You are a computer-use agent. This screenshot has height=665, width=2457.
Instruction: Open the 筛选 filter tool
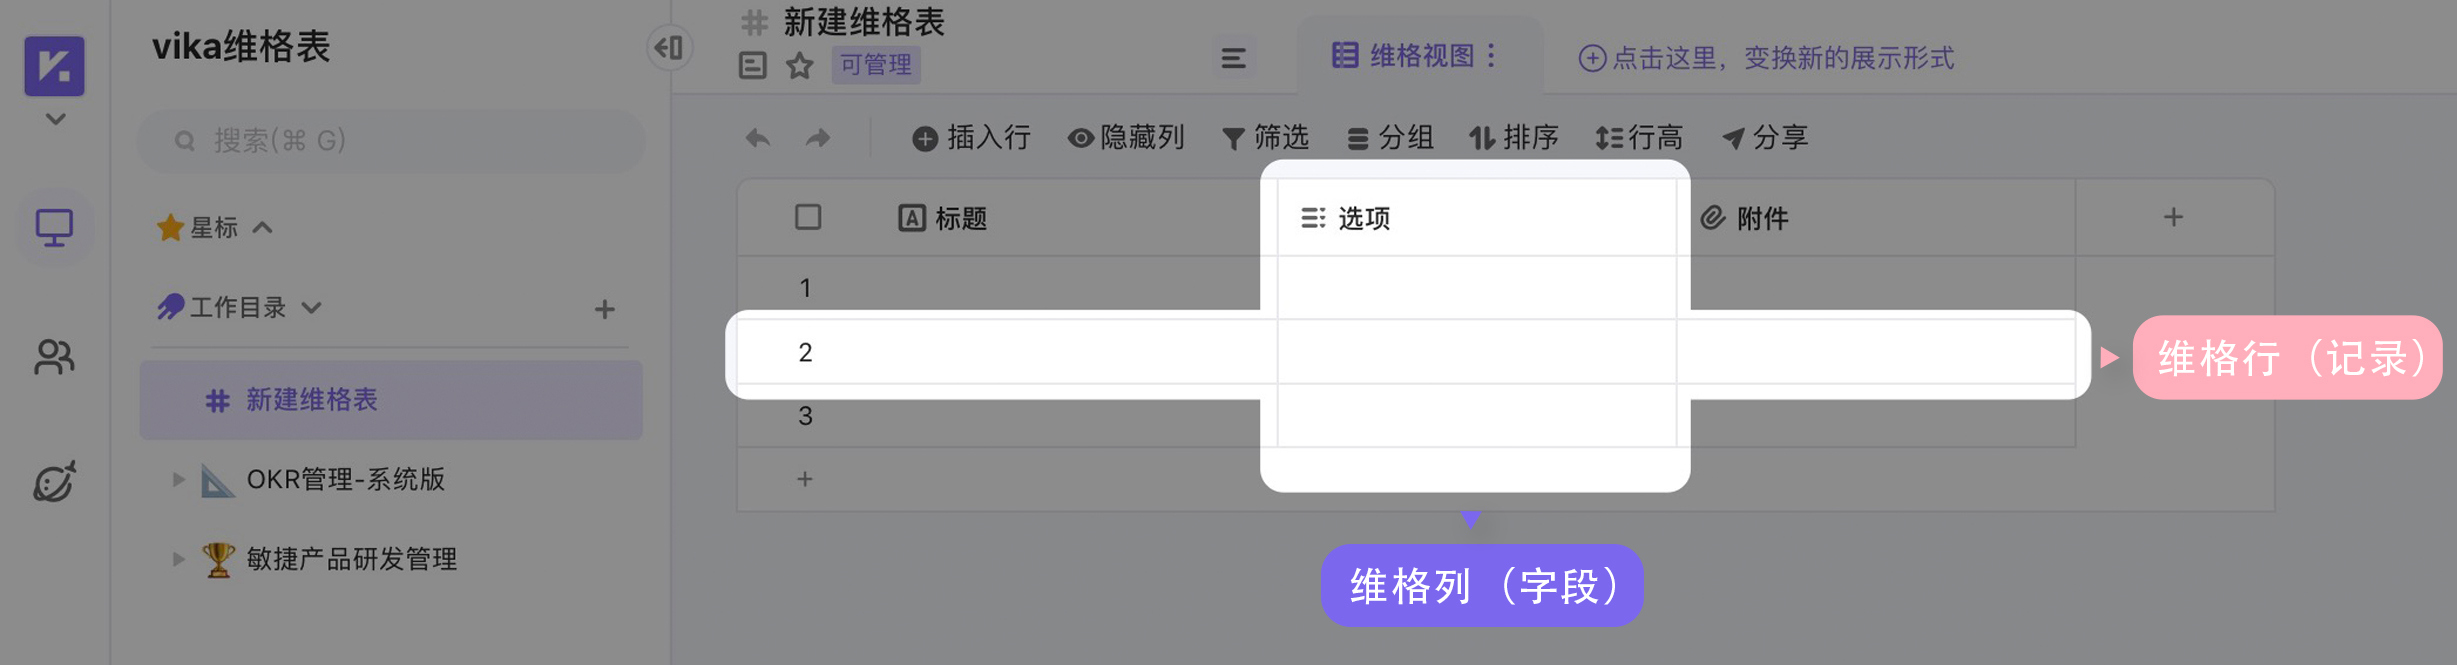tap(1266, 138)
